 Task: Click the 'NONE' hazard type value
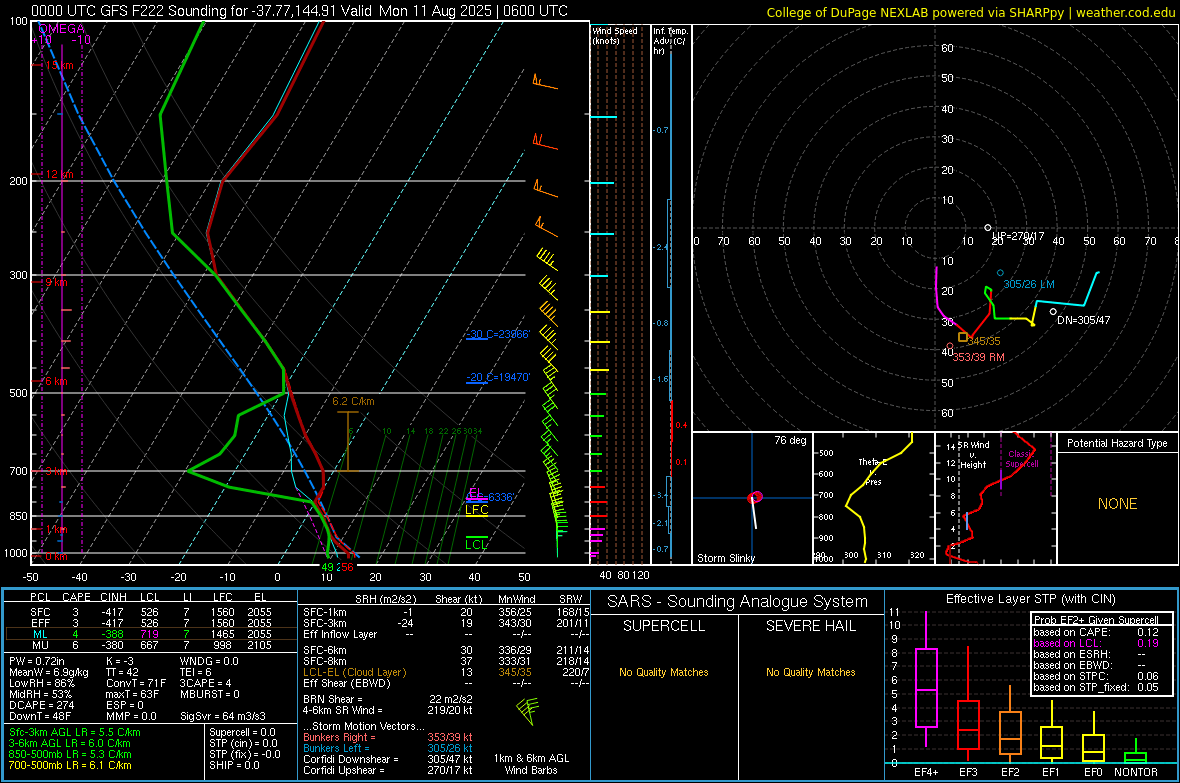click(1118, 504)
